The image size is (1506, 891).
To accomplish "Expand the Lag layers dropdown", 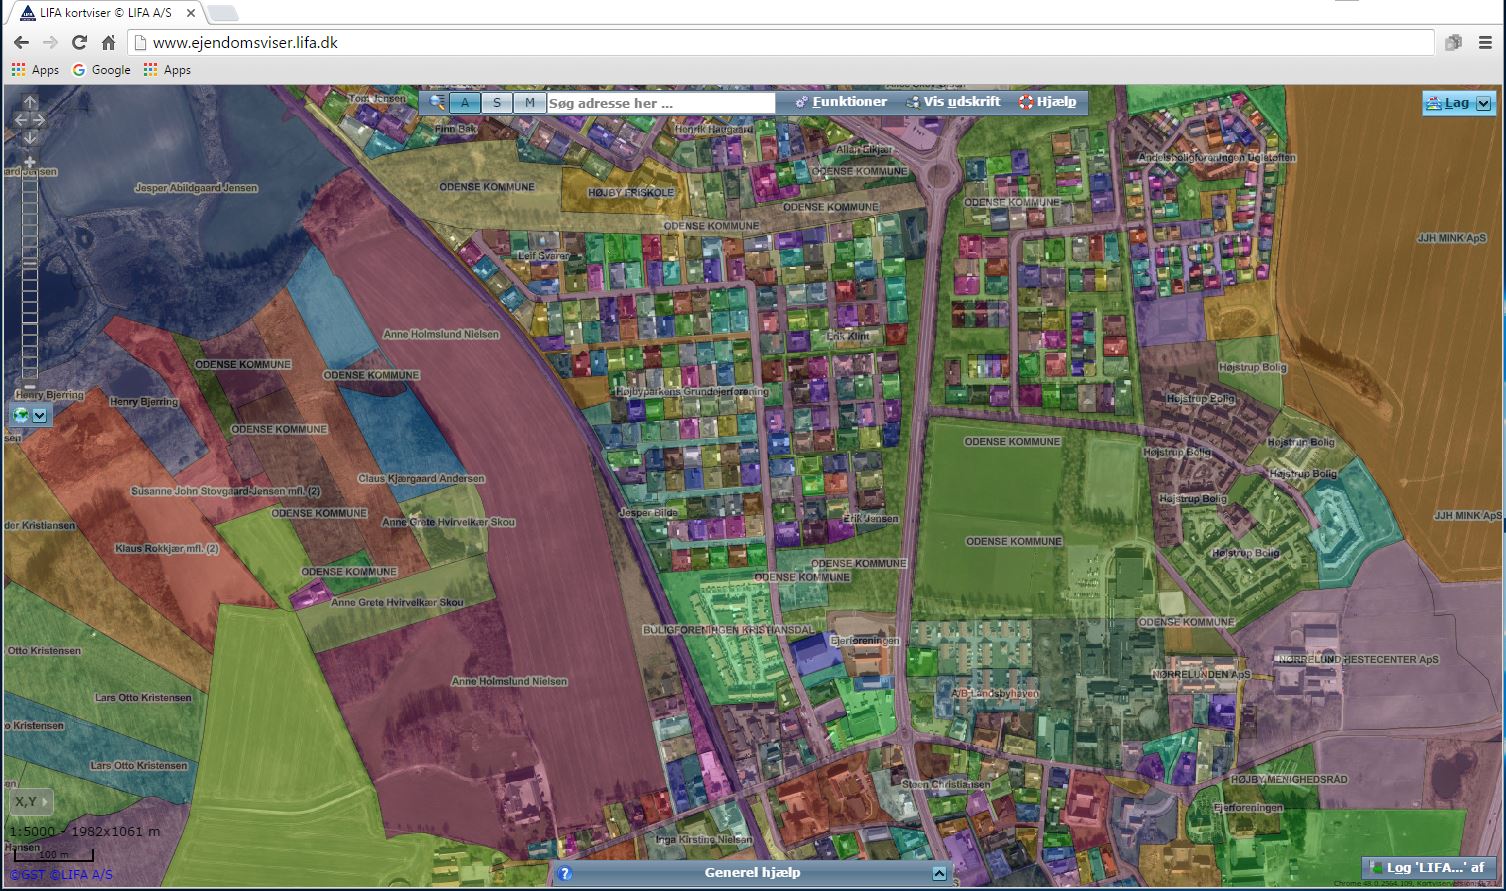I will 1483,103.
